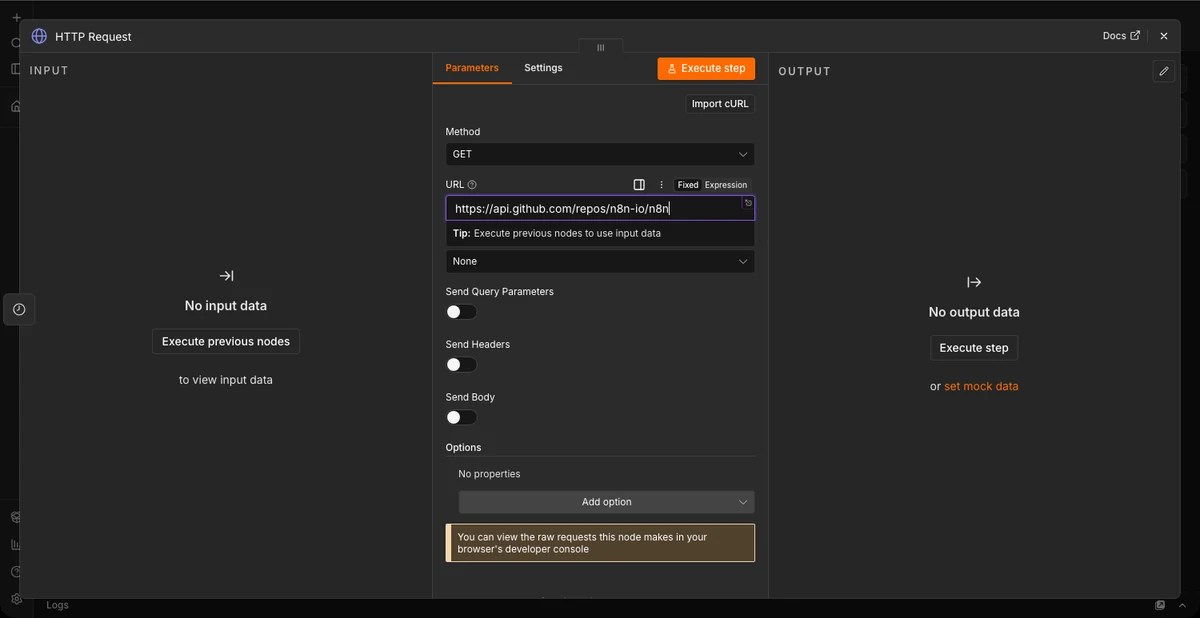
Task: Click Execute step in the Output panel
Action: [x=974, y=348]
